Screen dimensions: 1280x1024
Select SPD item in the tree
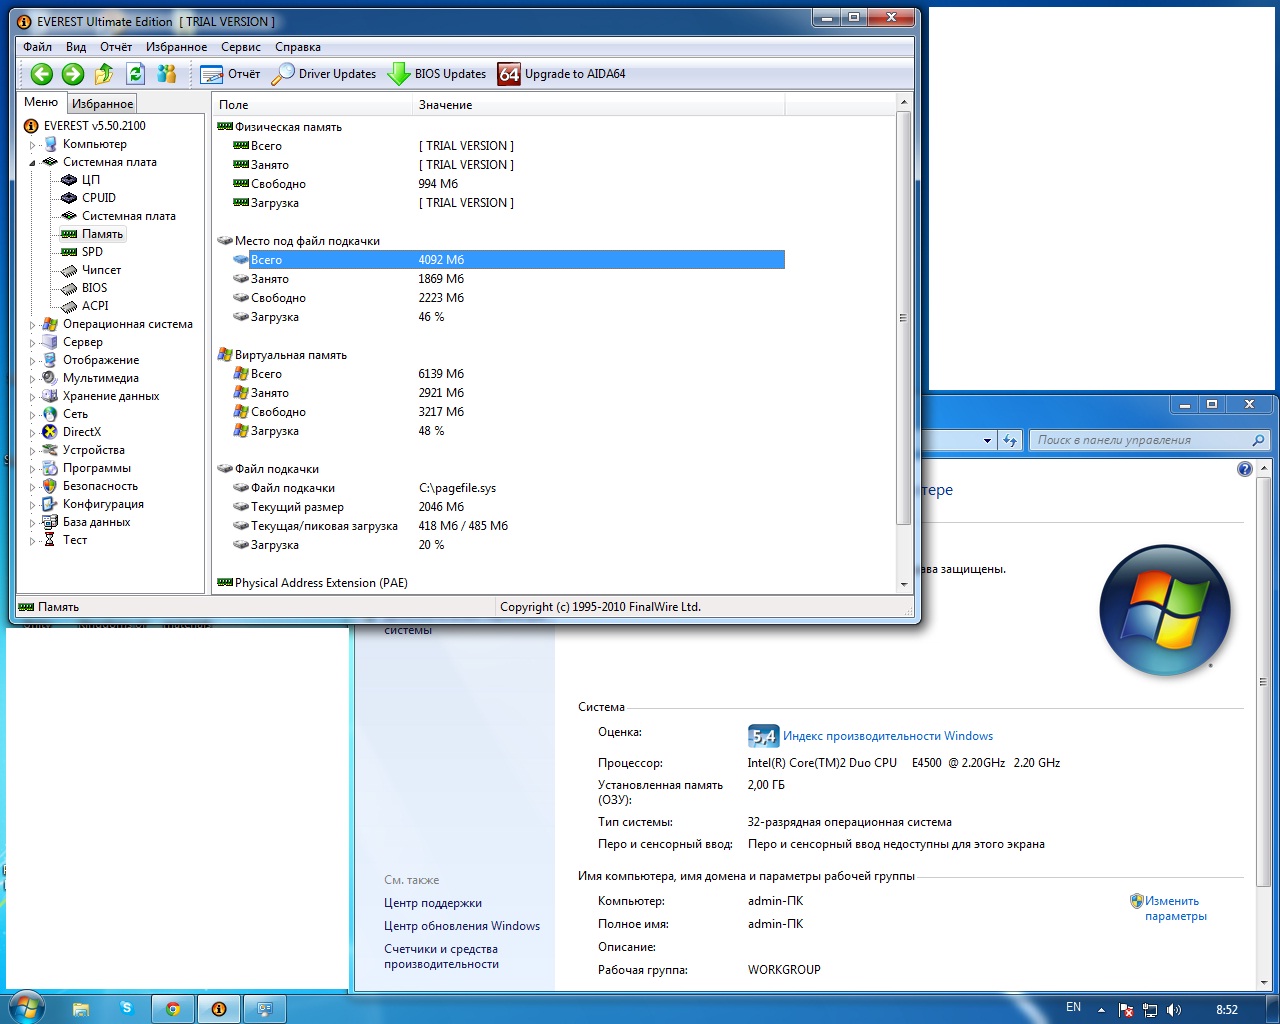(x=92, y=252)
